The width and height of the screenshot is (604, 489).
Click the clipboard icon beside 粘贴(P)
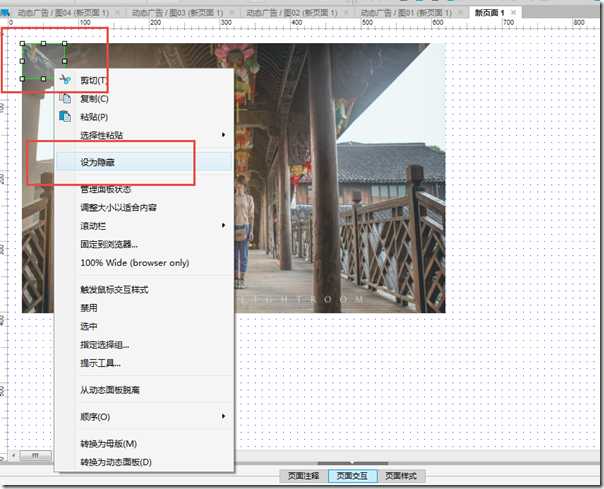pos(65,116)
